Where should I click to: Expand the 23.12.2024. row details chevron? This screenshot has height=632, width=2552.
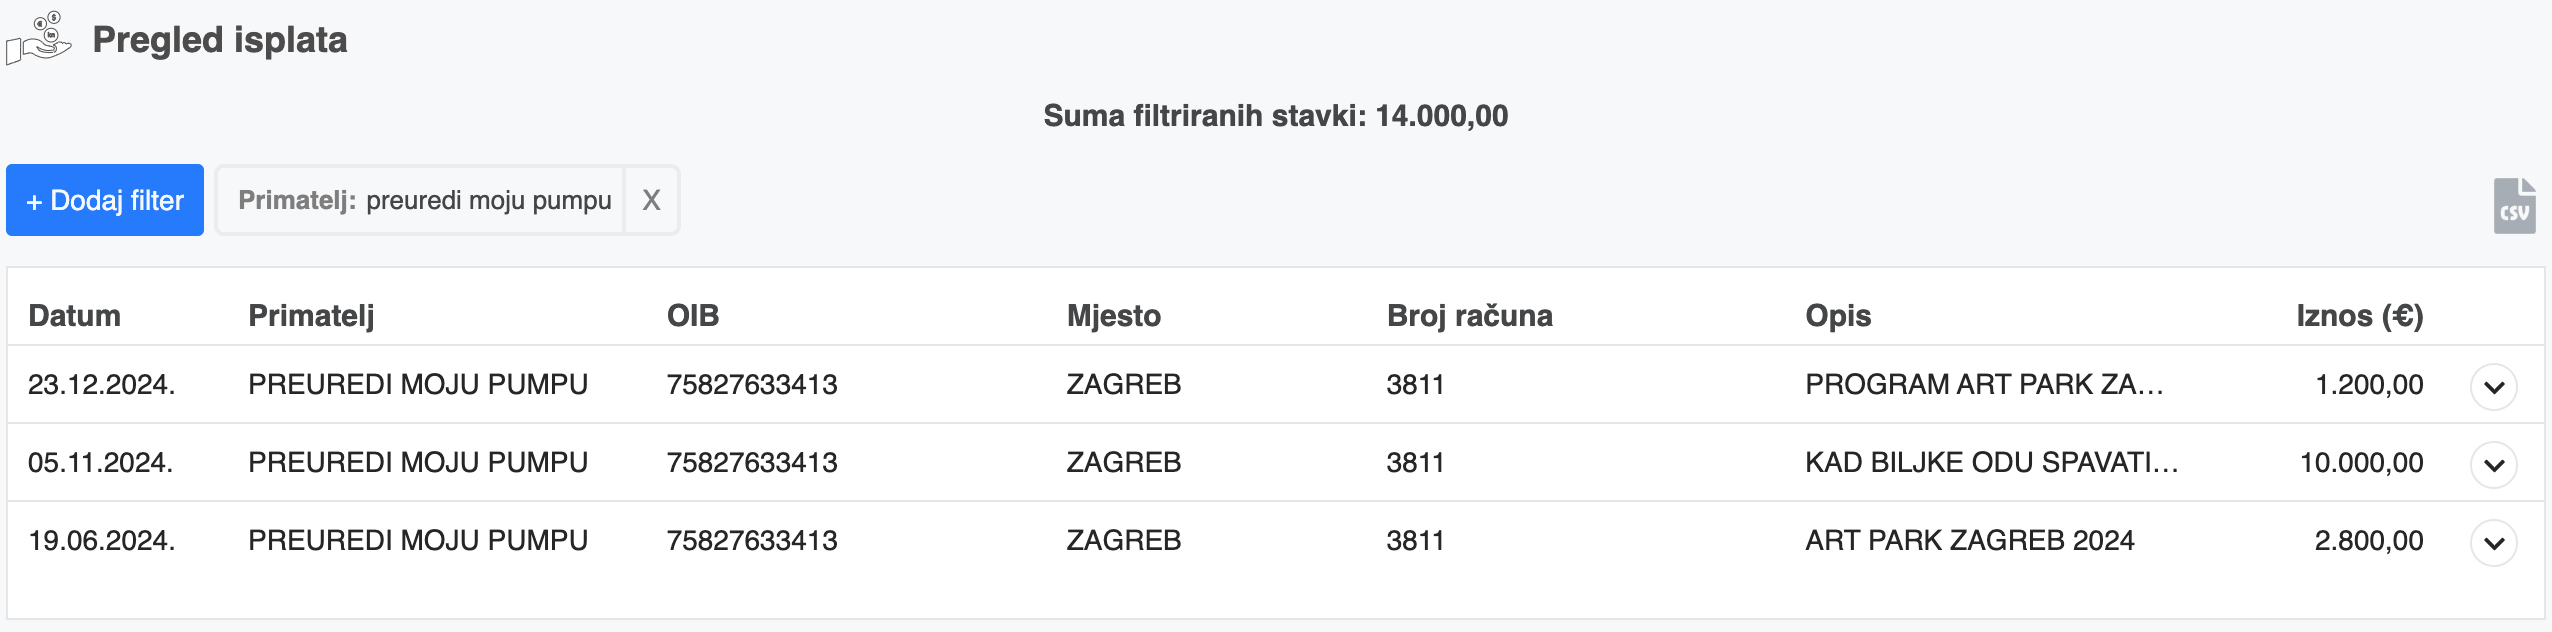2494,387
